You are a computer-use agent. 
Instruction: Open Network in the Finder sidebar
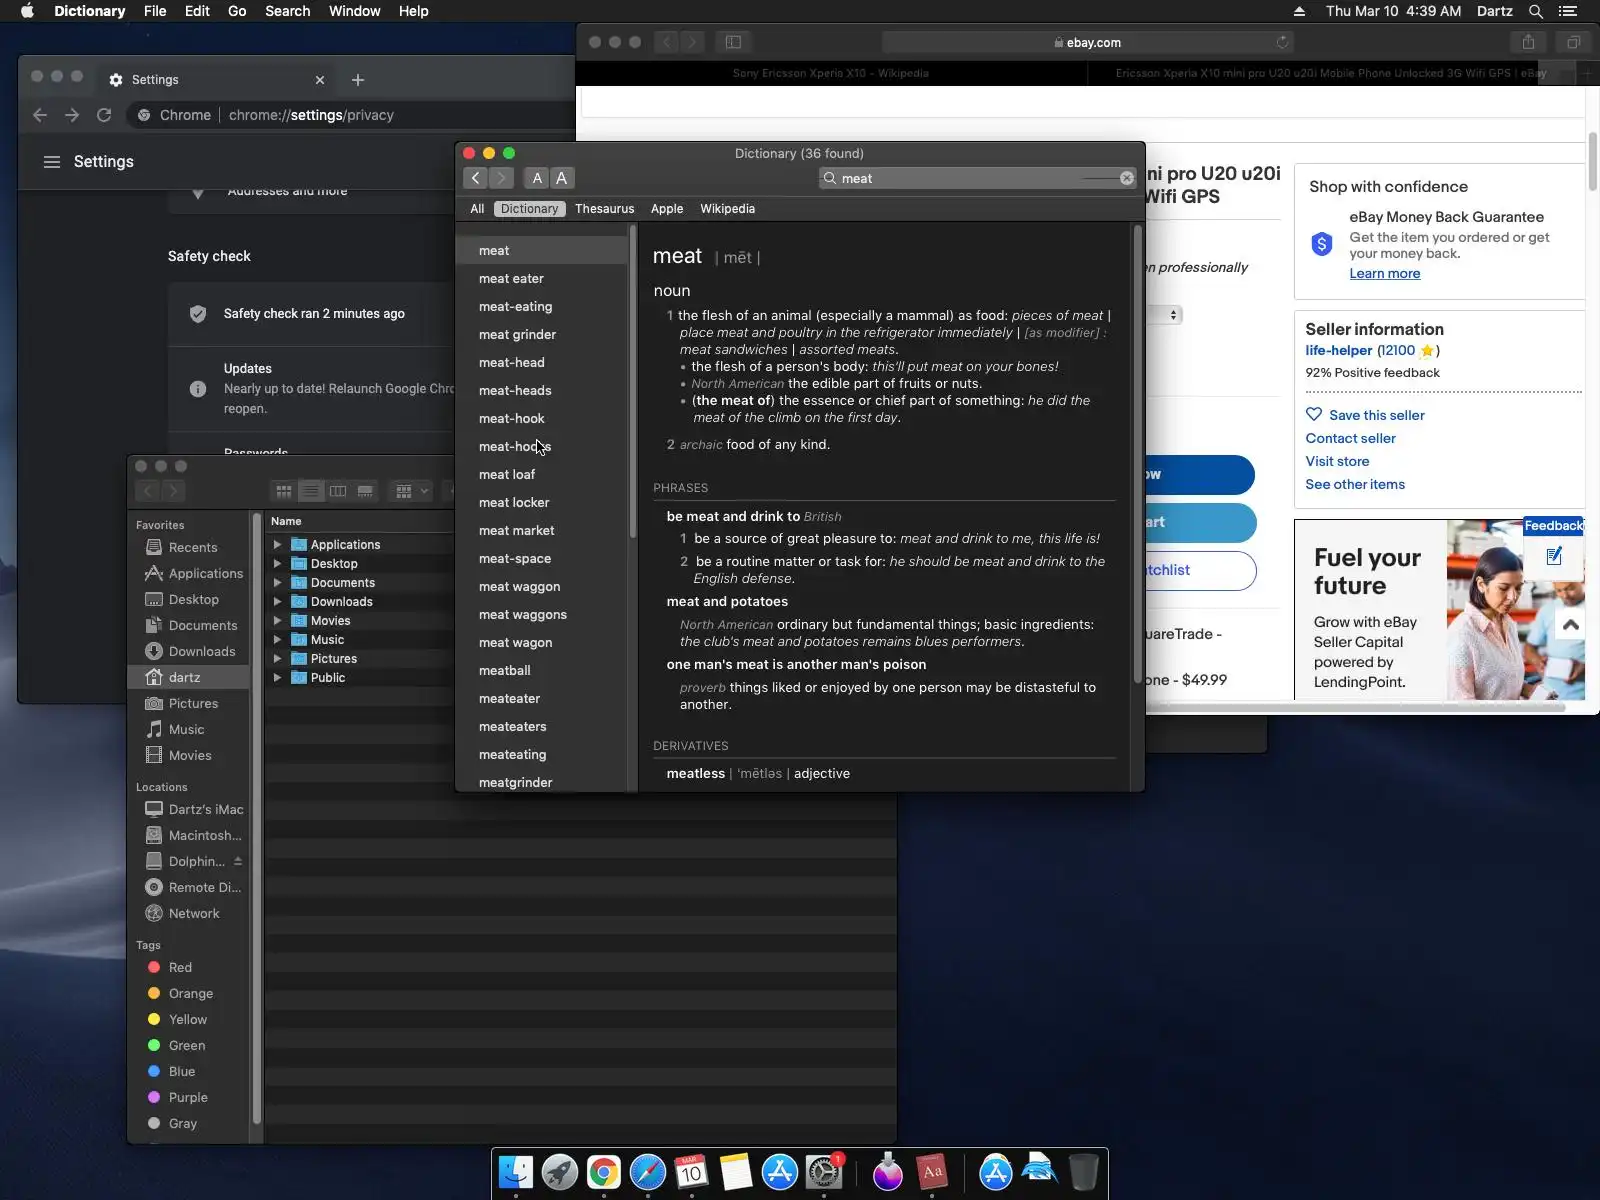(190, 913)
